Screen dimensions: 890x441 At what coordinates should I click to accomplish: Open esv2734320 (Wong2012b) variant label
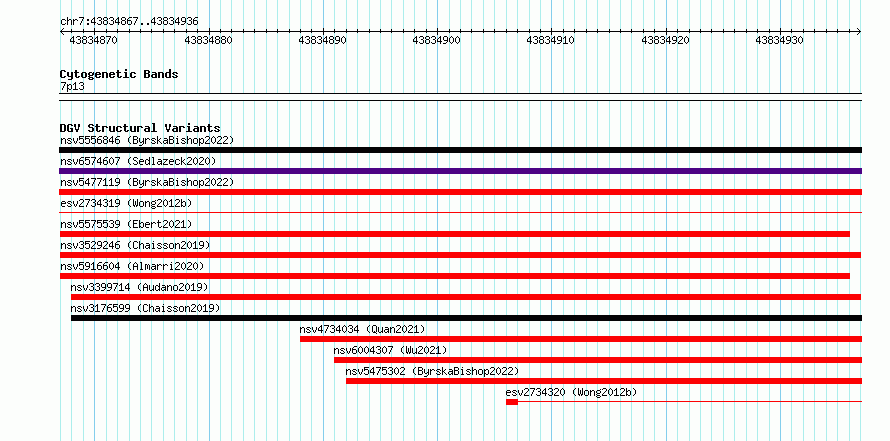click(x=572, y=392)
